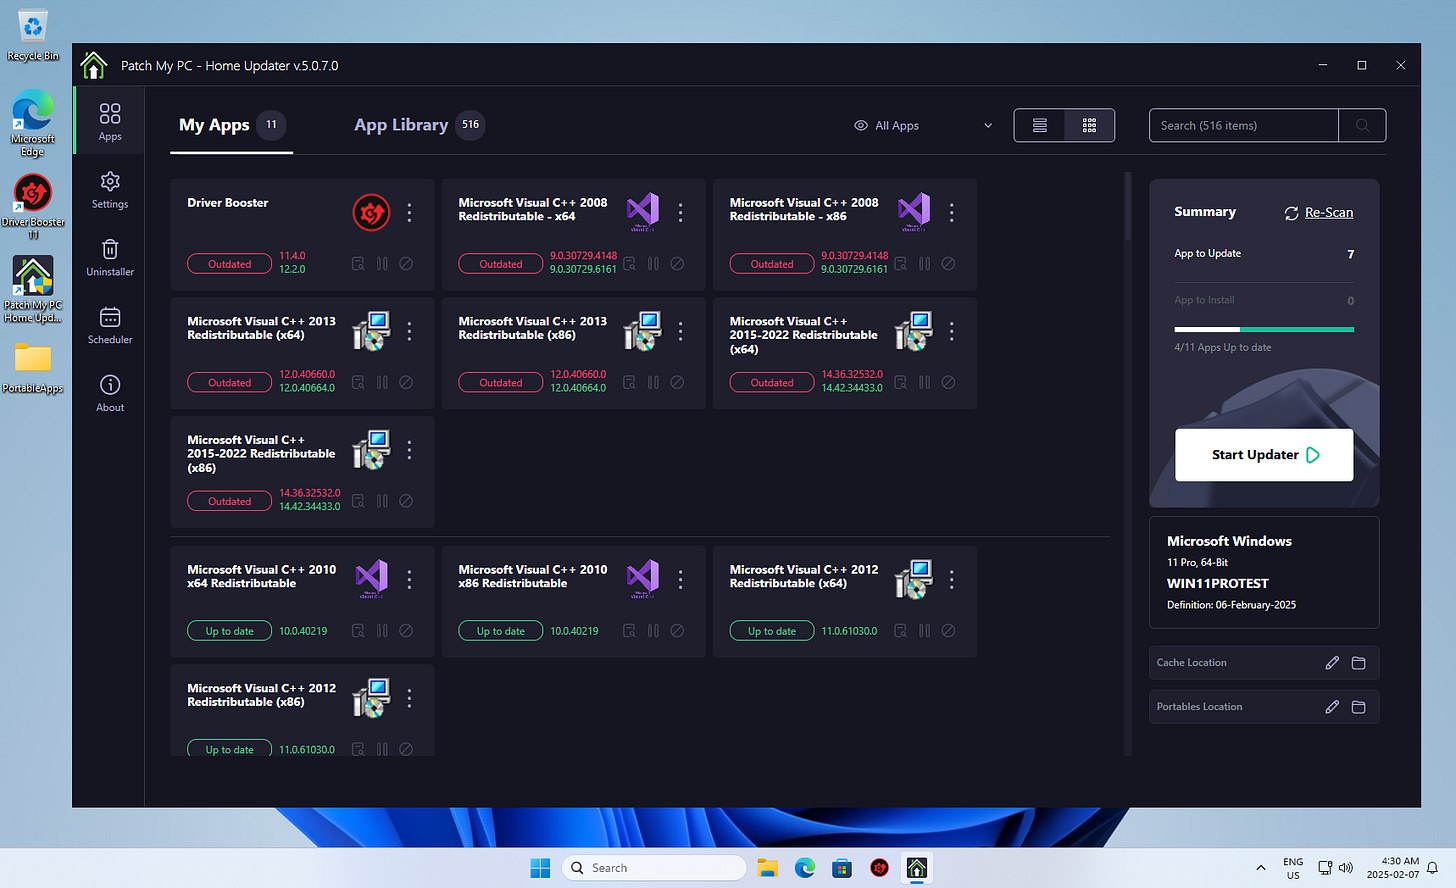Screen dimensions: 1456x888
Task: Open the Recycle Bin desktop icon
Action: click(33, 34)
